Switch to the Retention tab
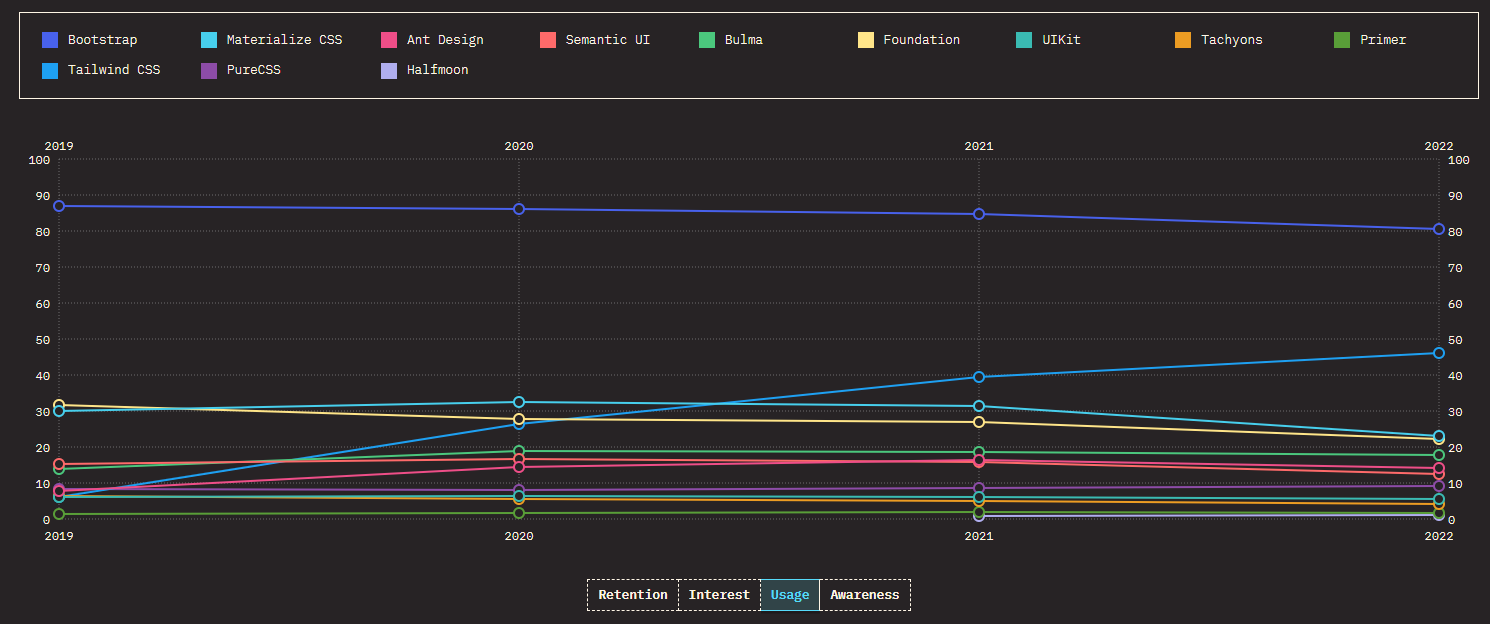The width and height of the screenshot is (1490, 624). click(633, 595)
